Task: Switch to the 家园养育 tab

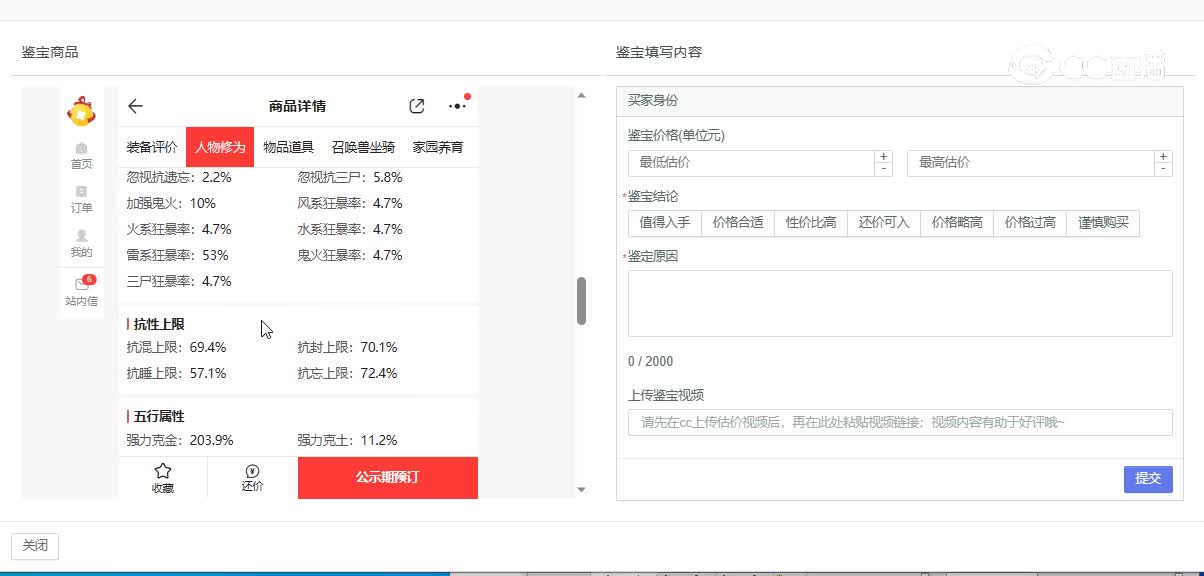Action: pos(439,145)
